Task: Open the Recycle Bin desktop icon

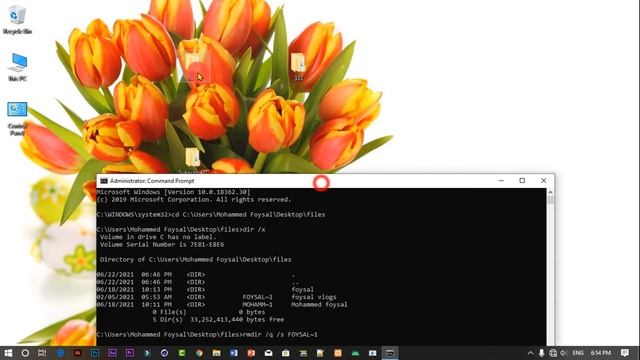Action: (x=17, y=19)
